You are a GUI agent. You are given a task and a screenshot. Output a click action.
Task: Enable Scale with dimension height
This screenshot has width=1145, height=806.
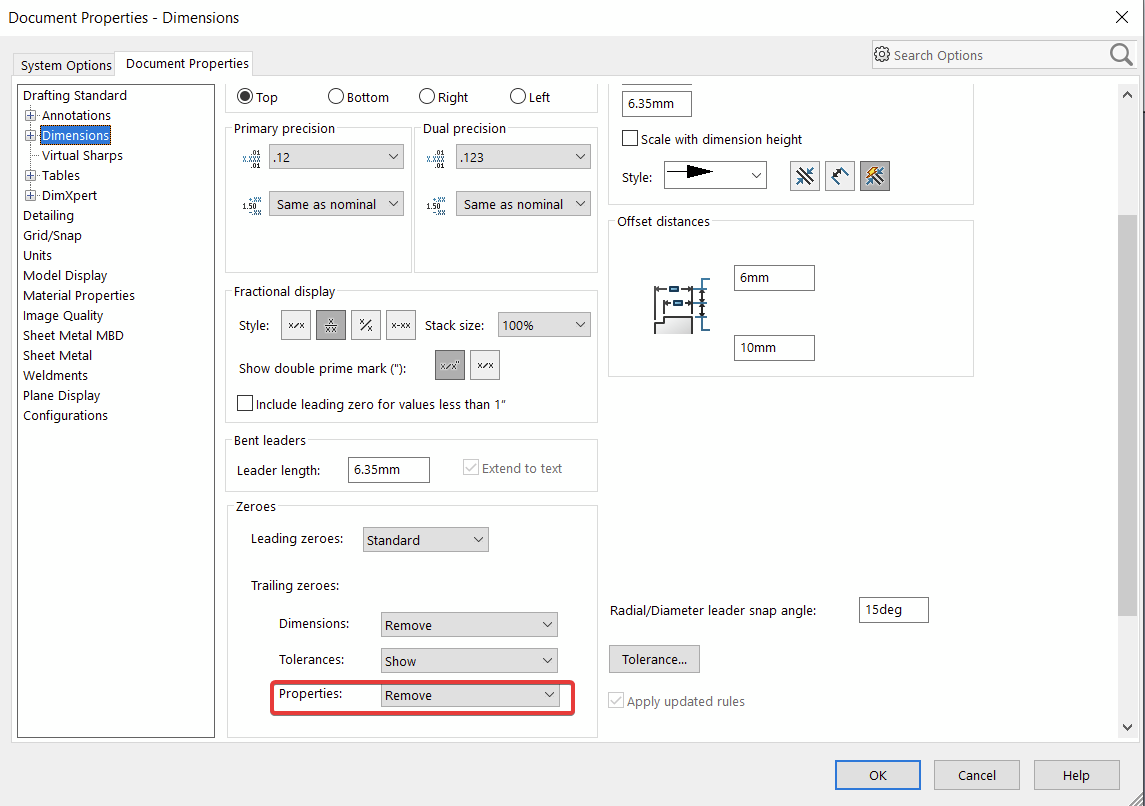coord(629,138)
